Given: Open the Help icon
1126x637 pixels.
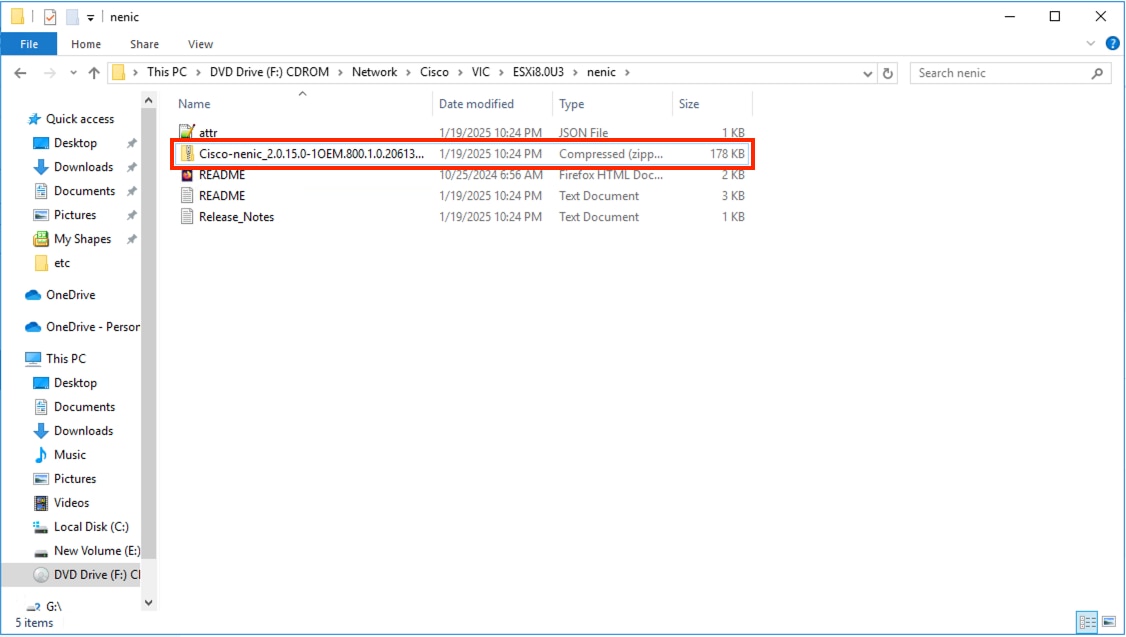Looking at the screenshot, I should pos(1112,44).
